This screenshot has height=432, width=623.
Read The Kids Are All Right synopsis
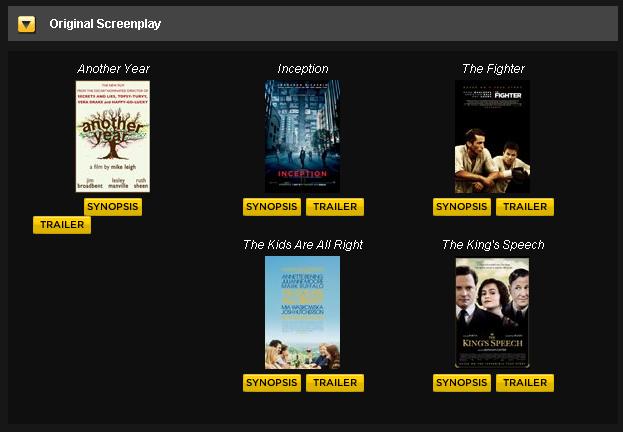click(272, 383)
